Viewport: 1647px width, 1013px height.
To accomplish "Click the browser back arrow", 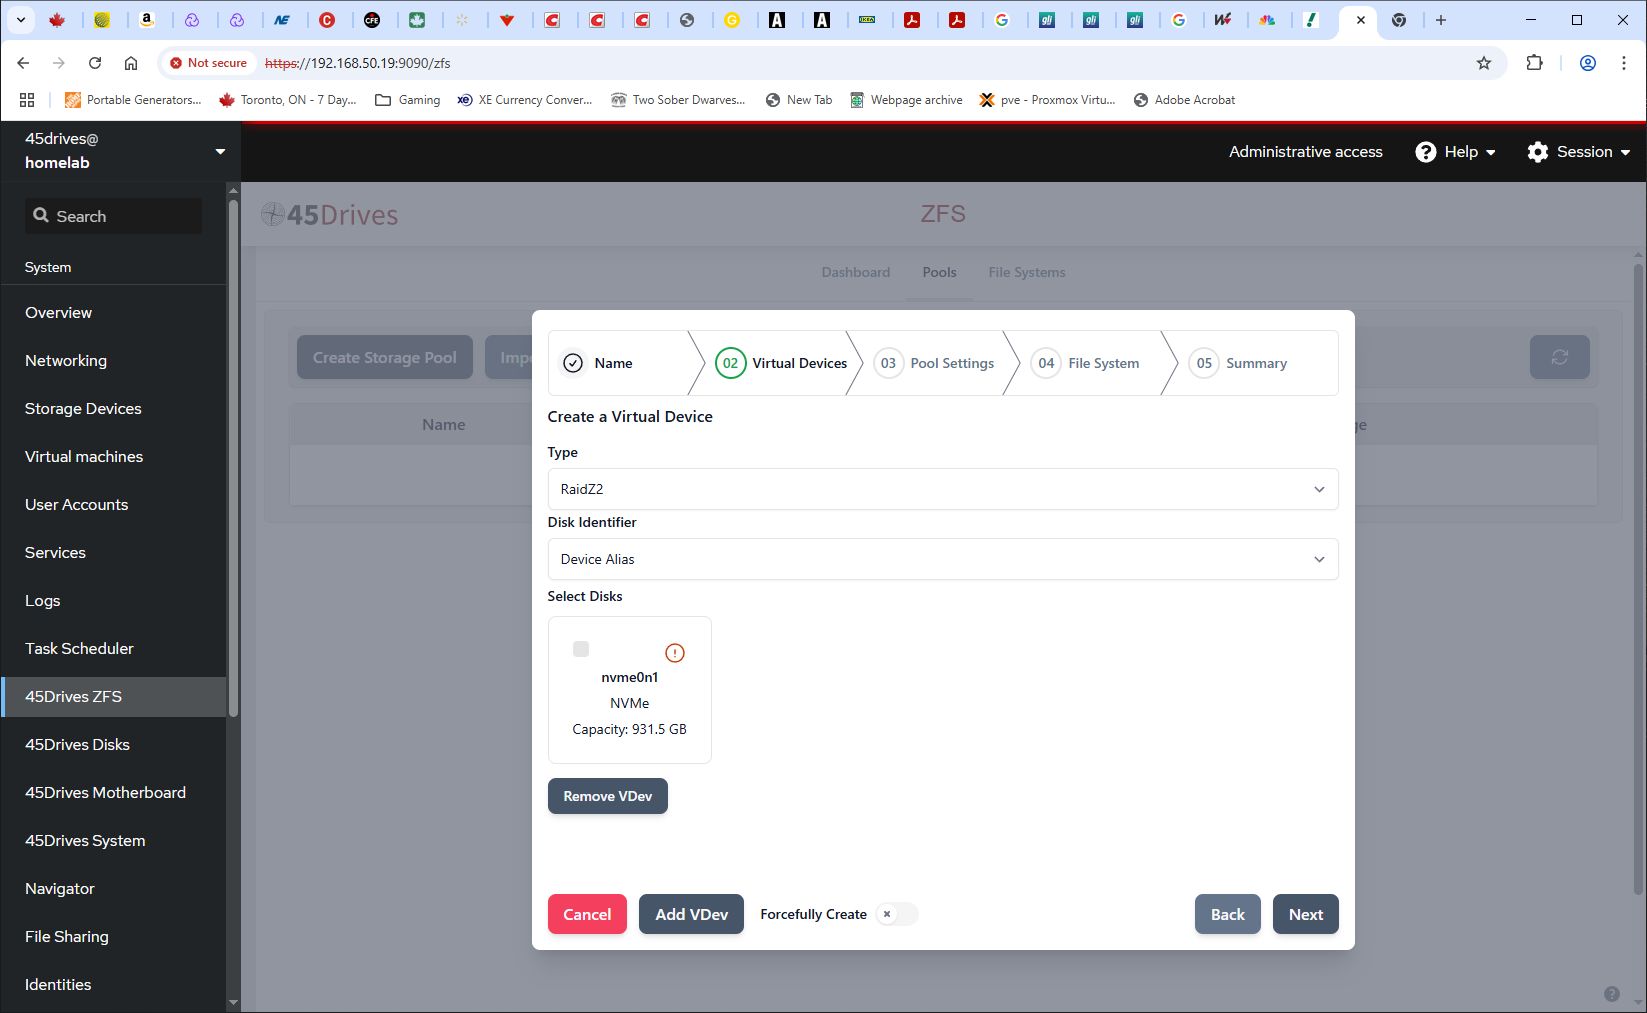I will coord(23,63).
